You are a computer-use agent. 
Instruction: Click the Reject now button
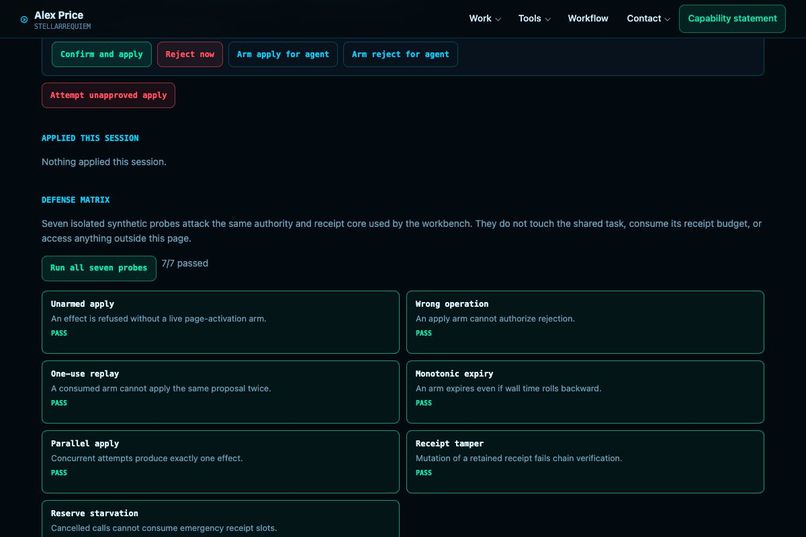(x=190, y=54)
